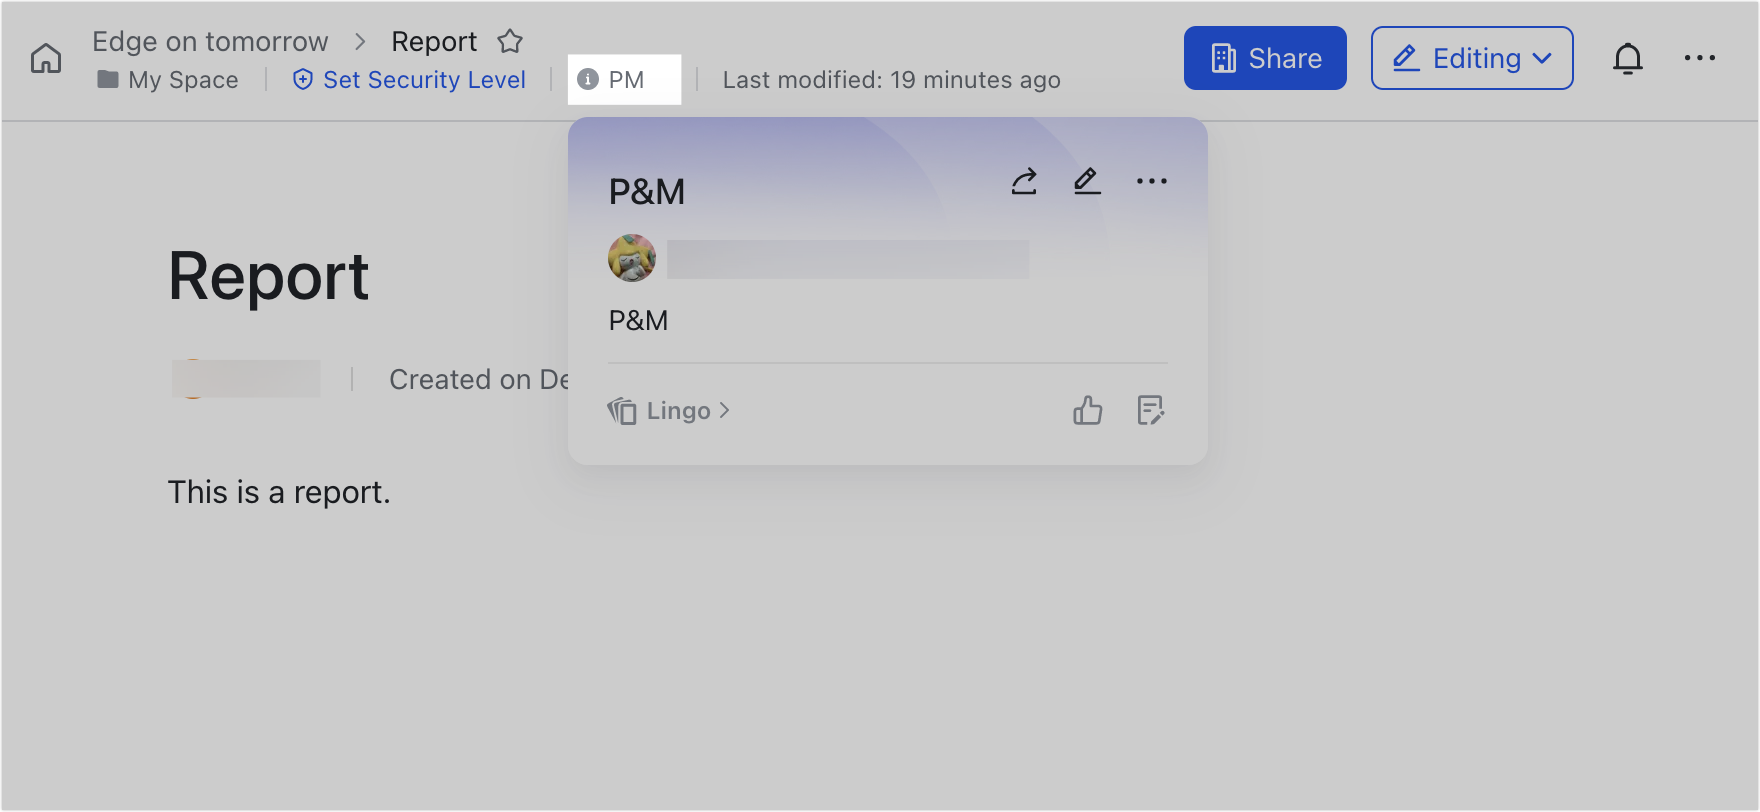The height and width of the screenshot is (812, 1760).
Task: Open feedback note icon on the glossary card
Action: point(1151,411)
